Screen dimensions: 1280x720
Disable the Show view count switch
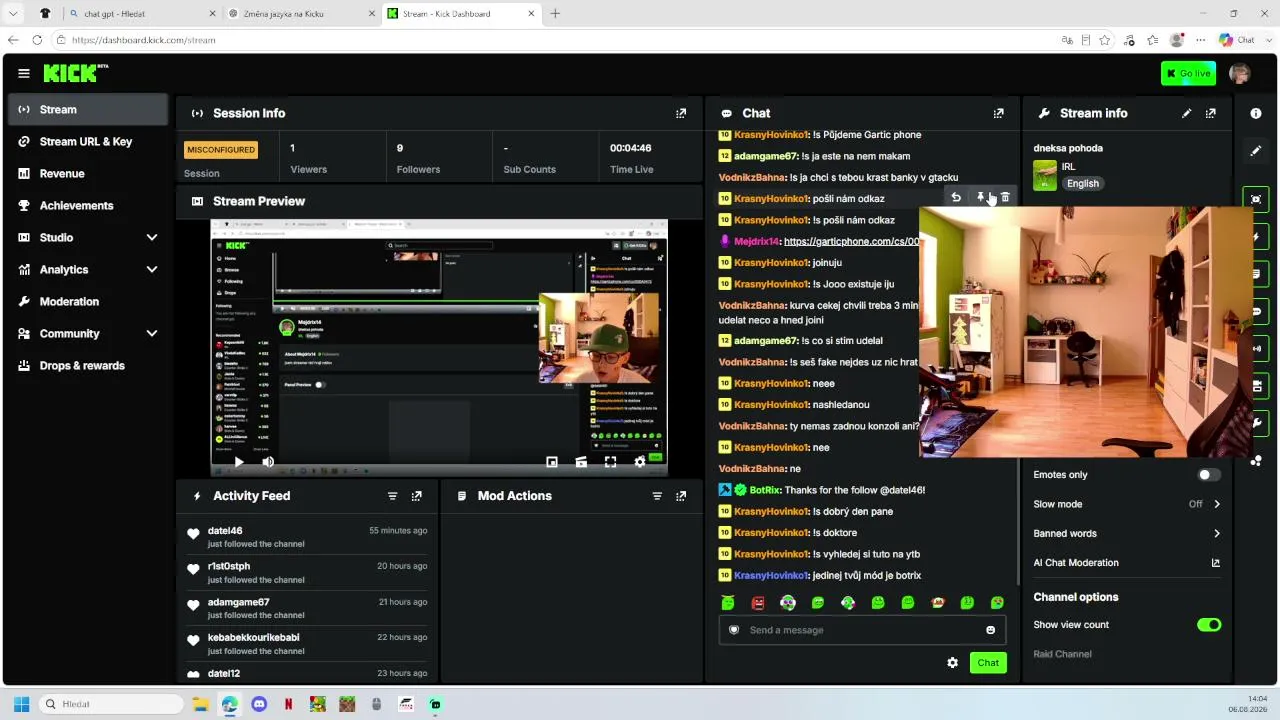click(x=1209, y=625)
